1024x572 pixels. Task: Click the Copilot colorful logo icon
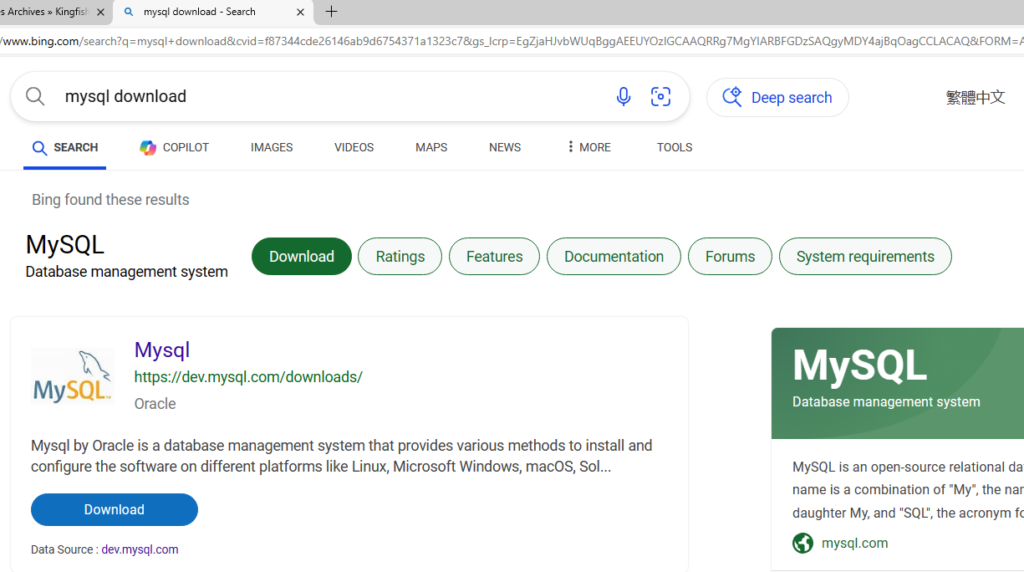click(148, 148)
